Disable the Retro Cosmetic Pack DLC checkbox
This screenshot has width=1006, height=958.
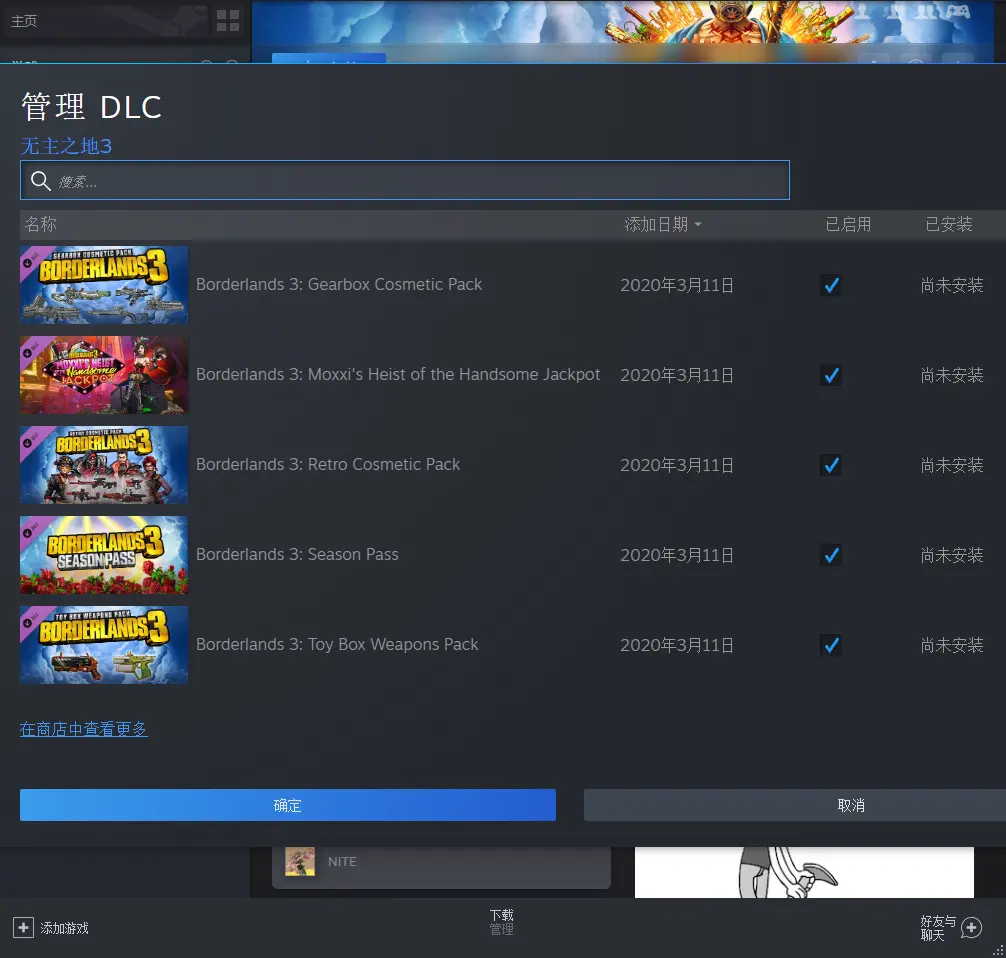[x=831, y=465]
